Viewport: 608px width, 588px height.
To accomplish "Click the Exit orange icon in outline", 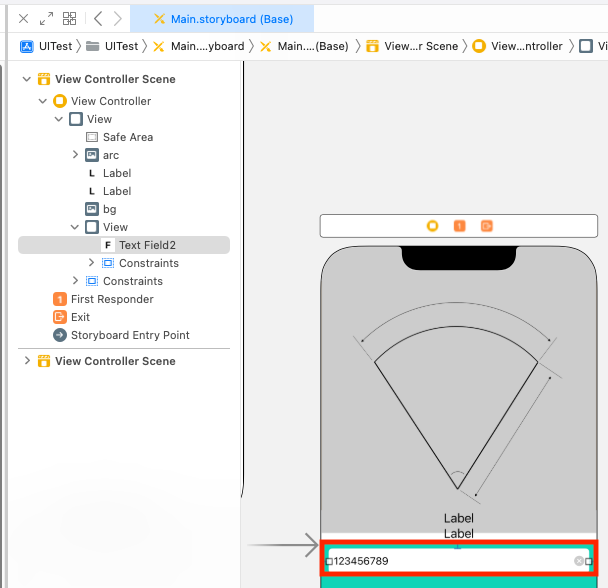I will (x=60, y=317).
